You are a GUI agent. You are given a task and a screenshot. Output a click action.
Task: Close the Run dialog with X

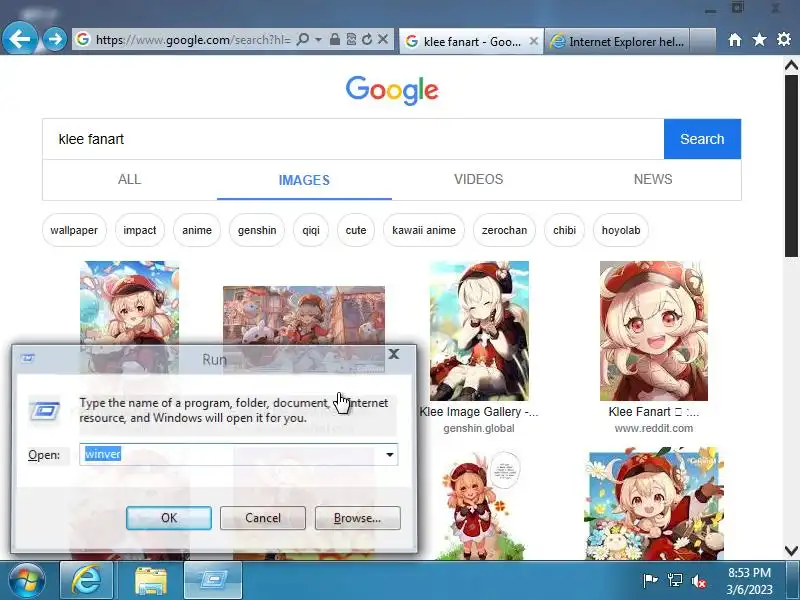pyautogui.click(x=393, y=354)
